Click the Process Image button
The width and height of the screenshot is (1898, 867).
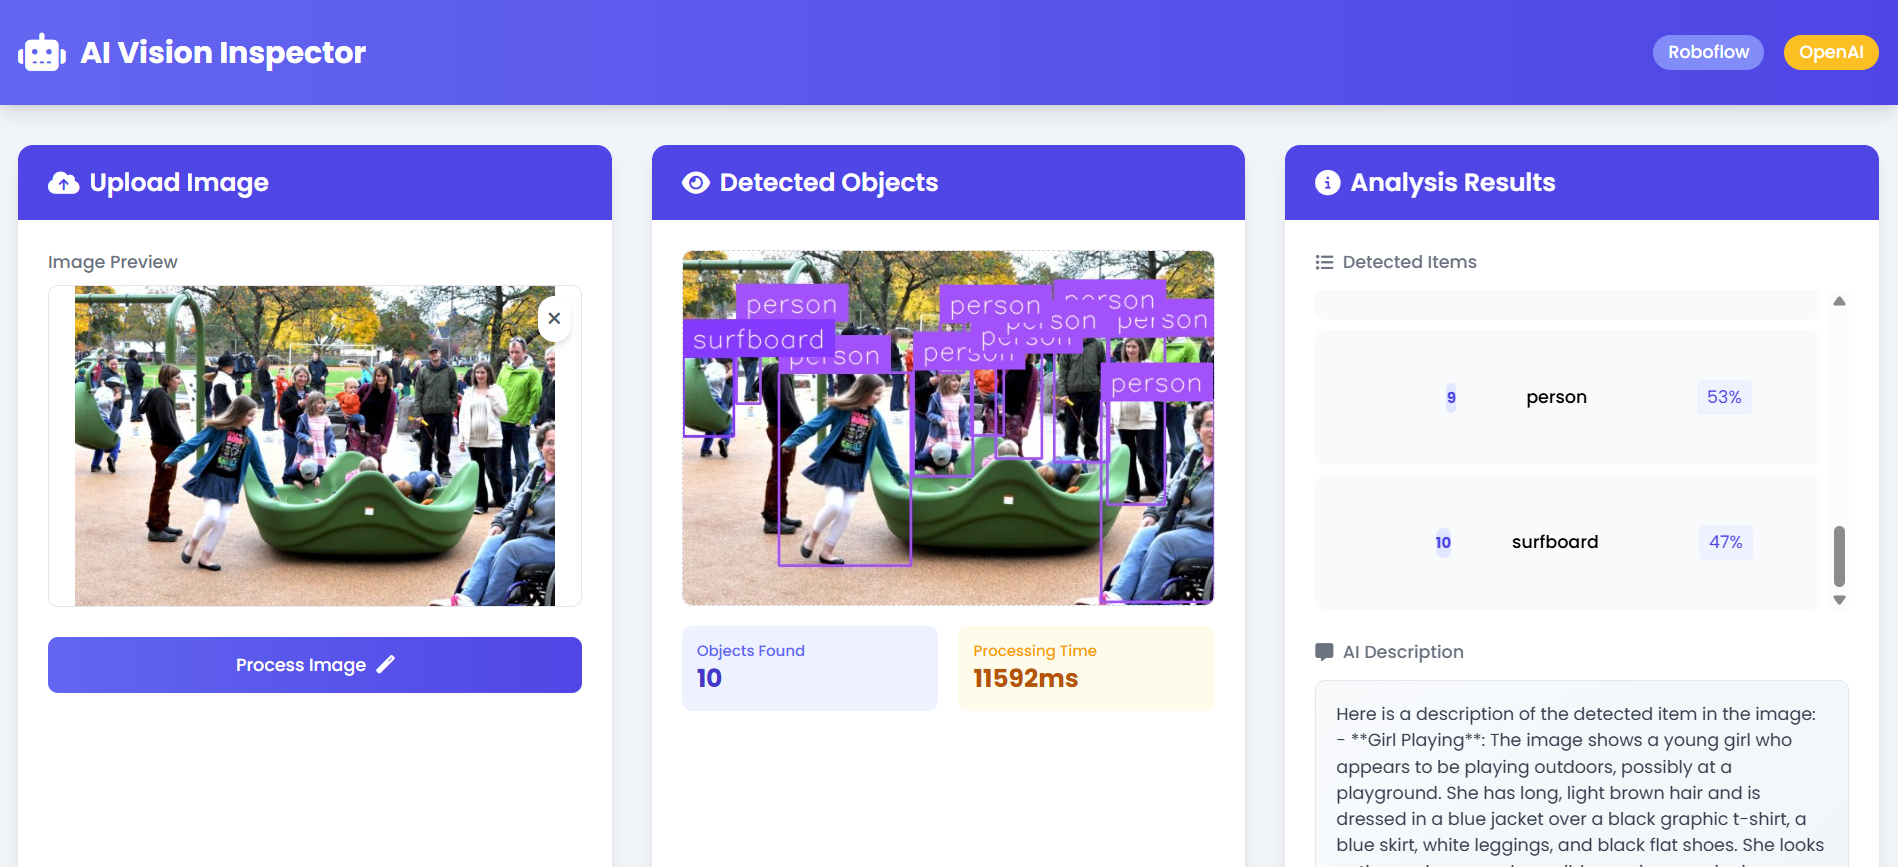[x=315, y=665]
